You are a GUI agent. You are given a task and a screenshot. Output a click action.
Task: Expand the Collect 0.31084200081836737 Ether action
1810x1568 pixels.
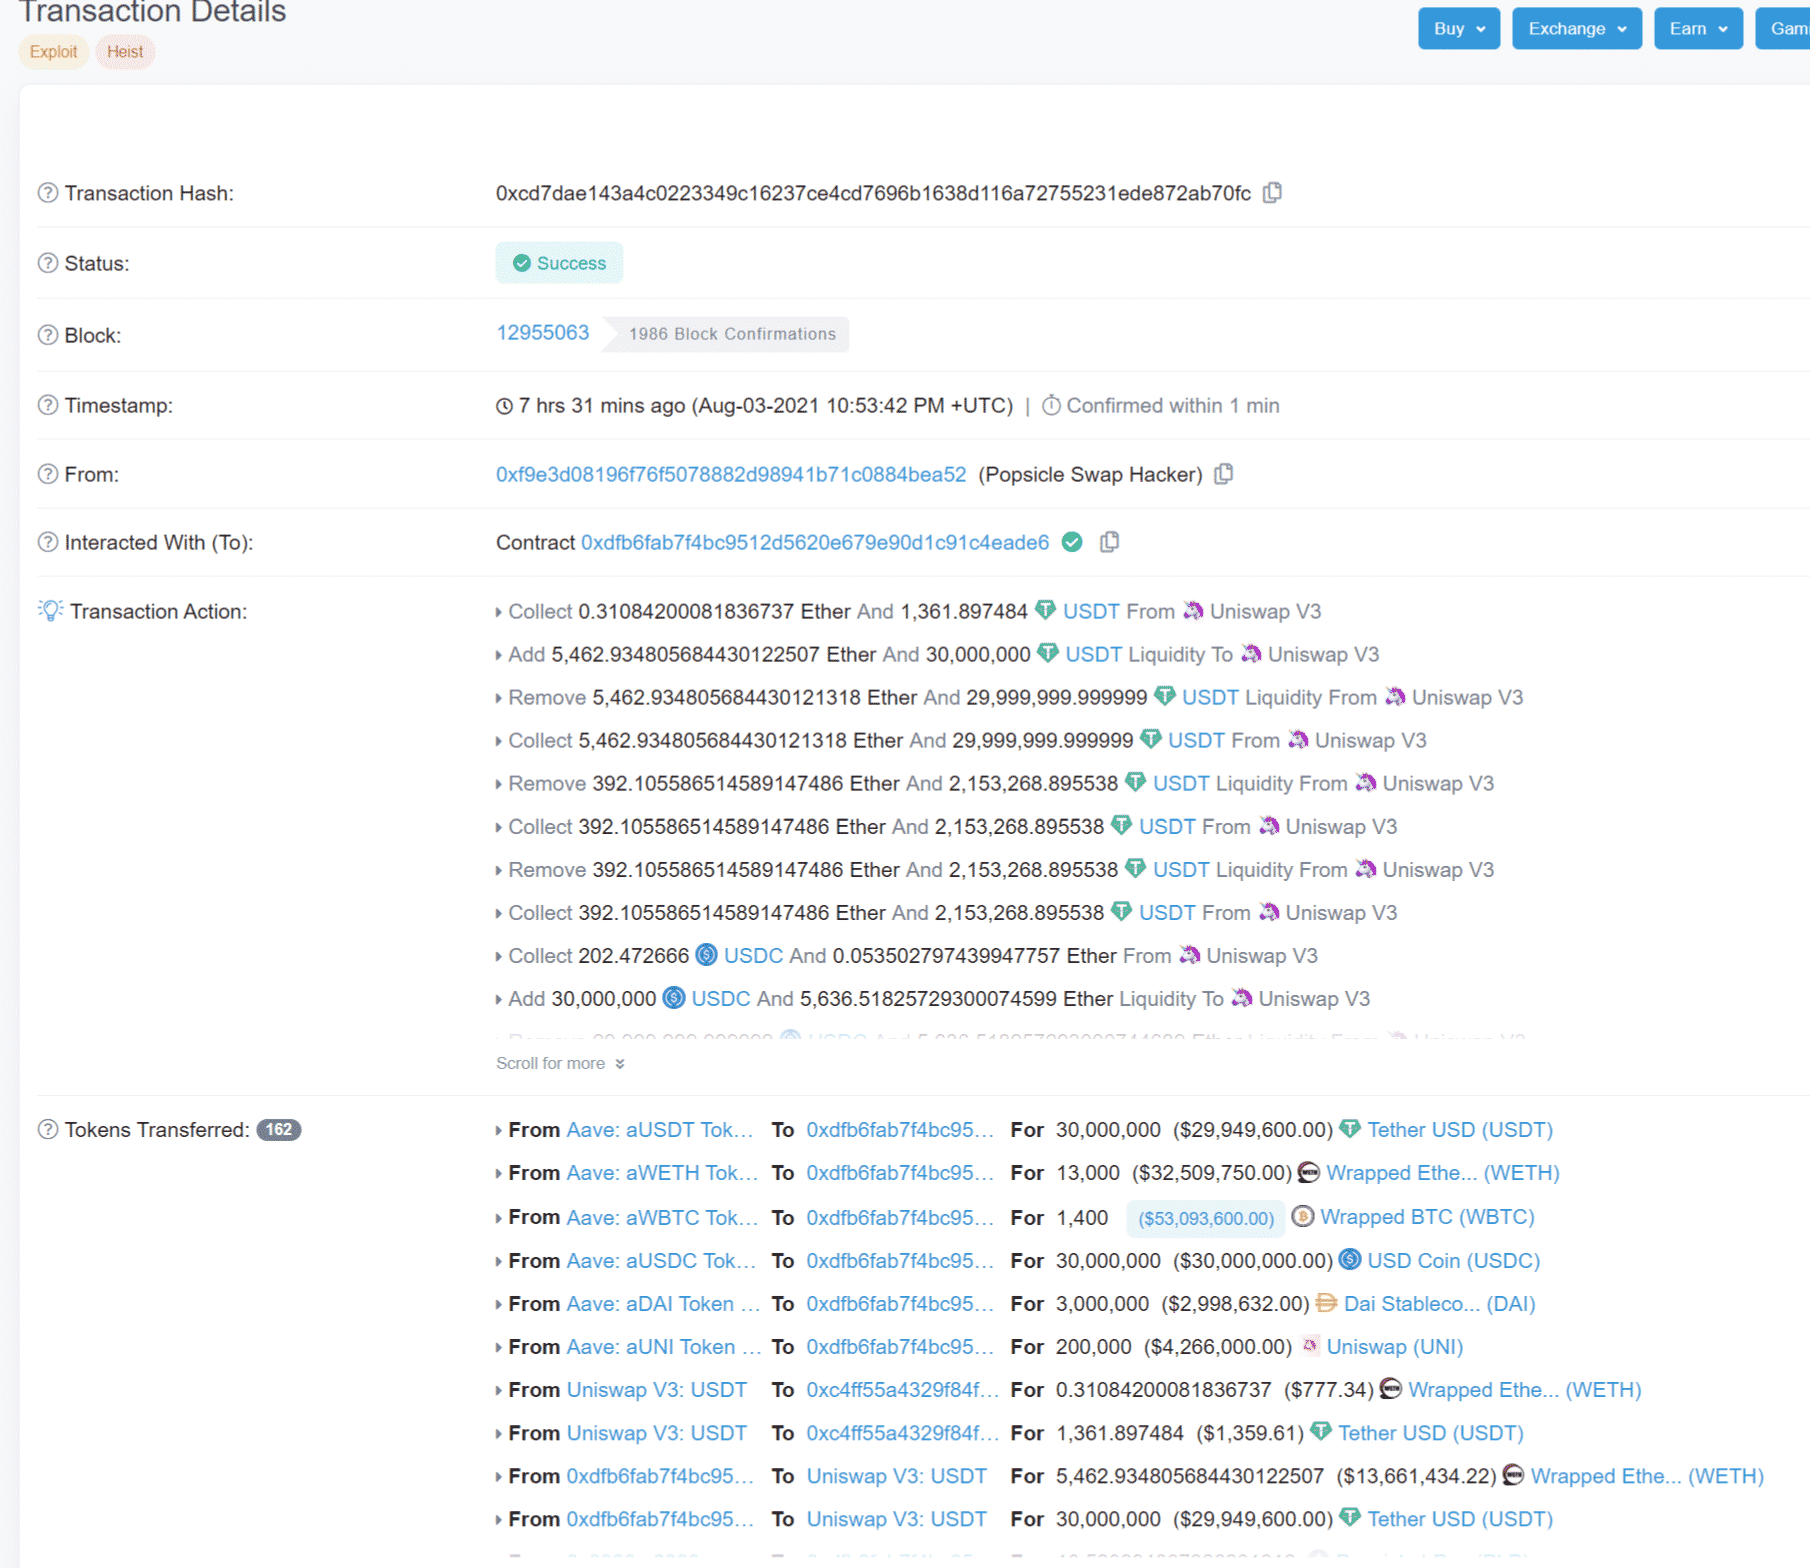[x=498, y=612]
